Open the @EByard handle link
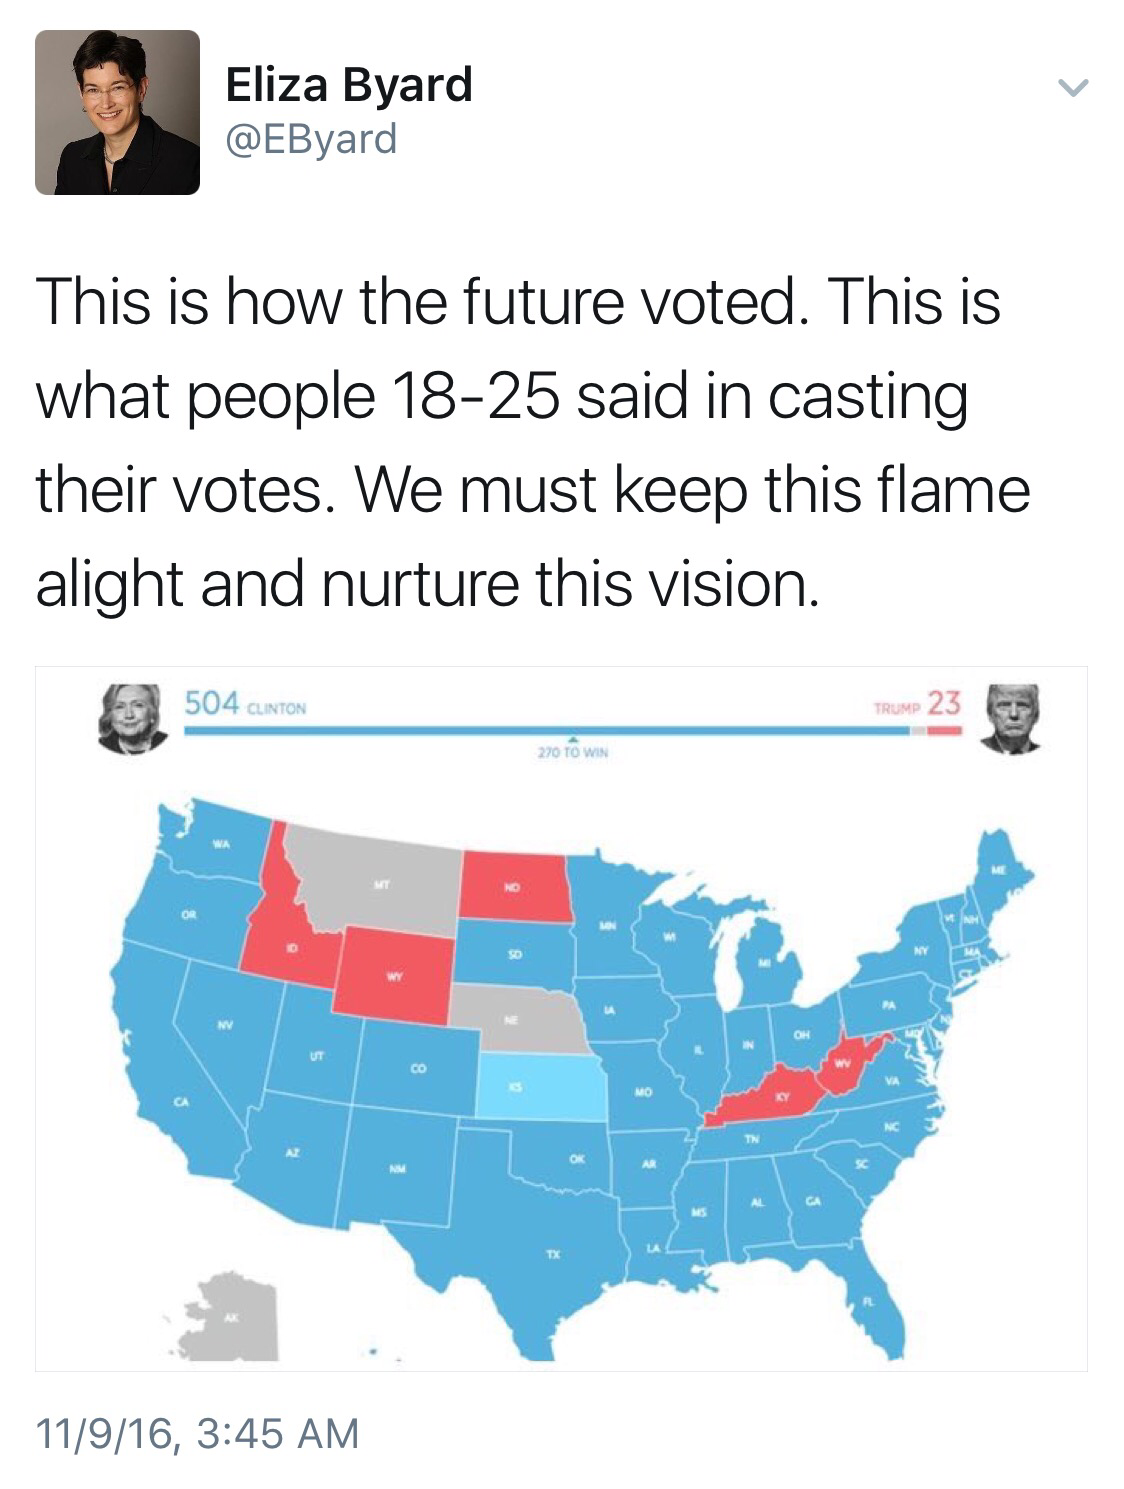This screenshot has height=1489, width=1124. [312, 138]
